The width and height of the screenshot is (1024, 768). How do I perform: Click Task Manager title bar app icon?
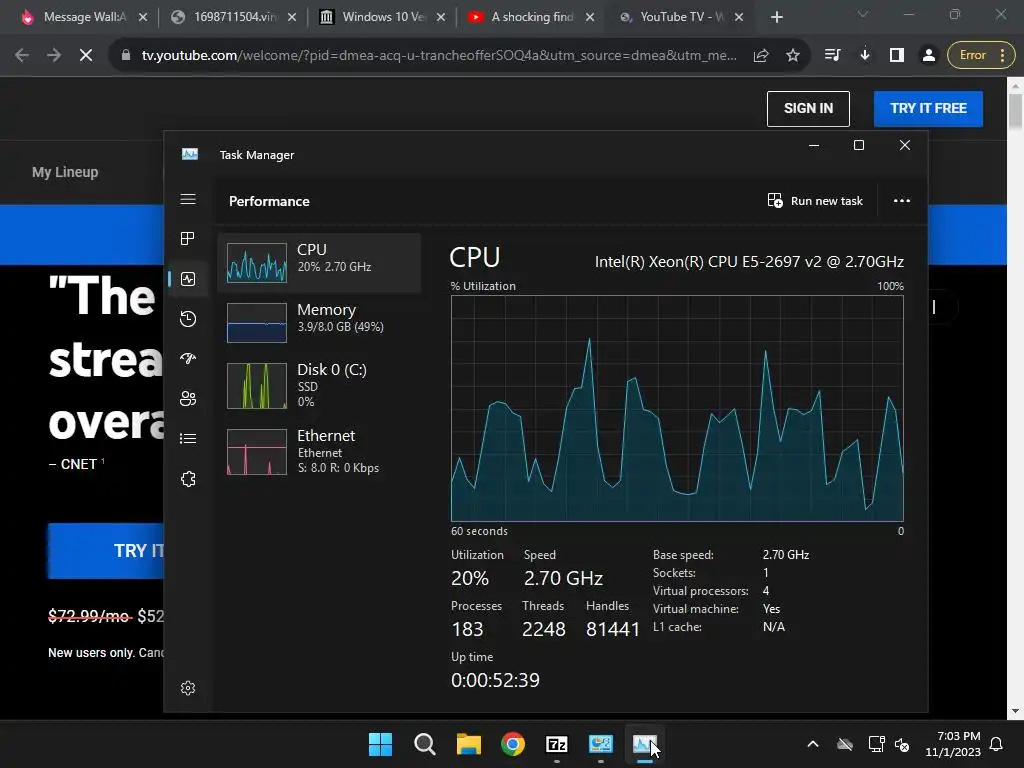tap(190, 154)
